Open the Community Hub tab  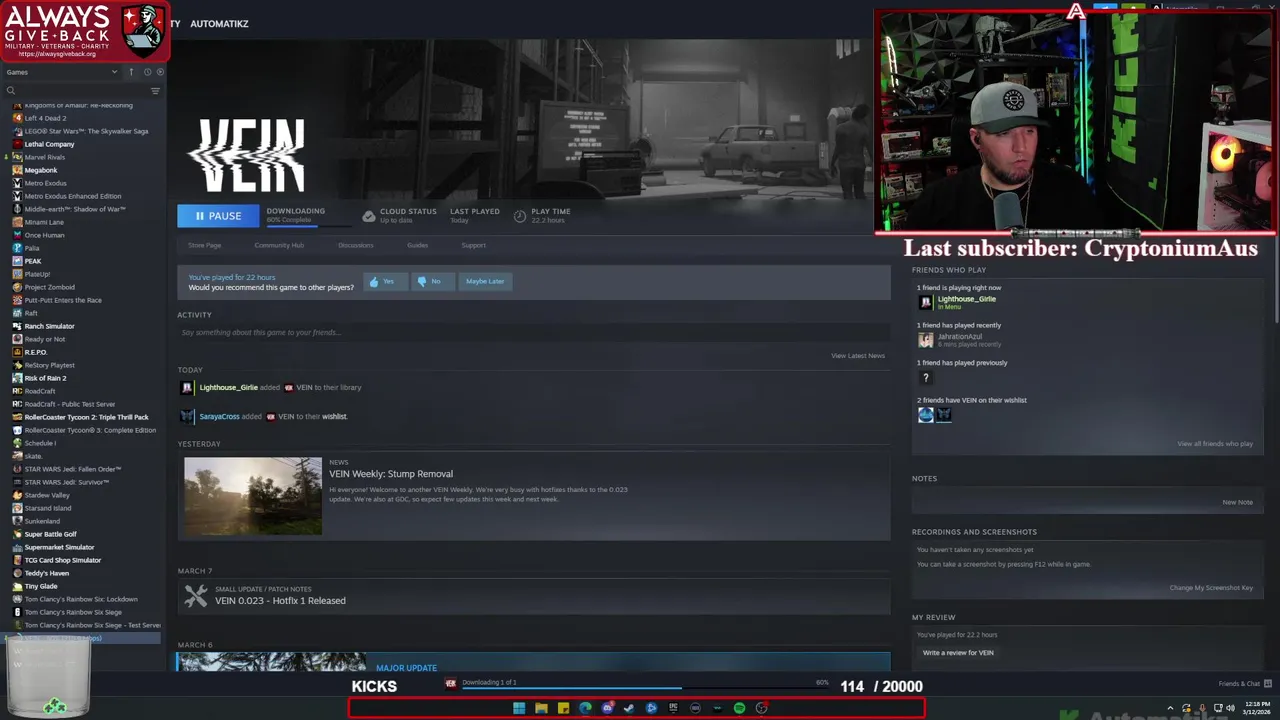279,245
